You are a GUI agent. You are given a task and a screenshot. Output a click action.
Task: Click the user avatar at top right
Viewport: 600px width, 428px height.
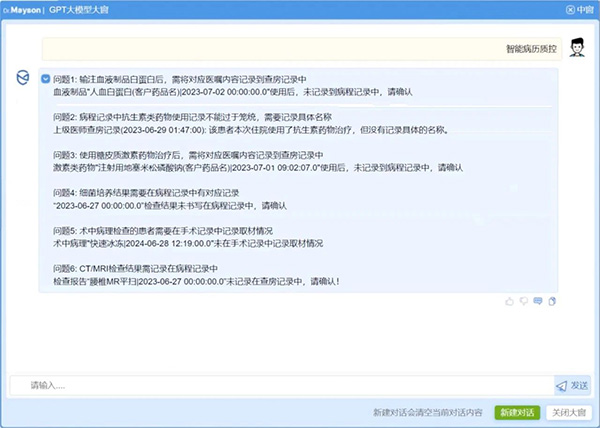(x=576, y=48)
